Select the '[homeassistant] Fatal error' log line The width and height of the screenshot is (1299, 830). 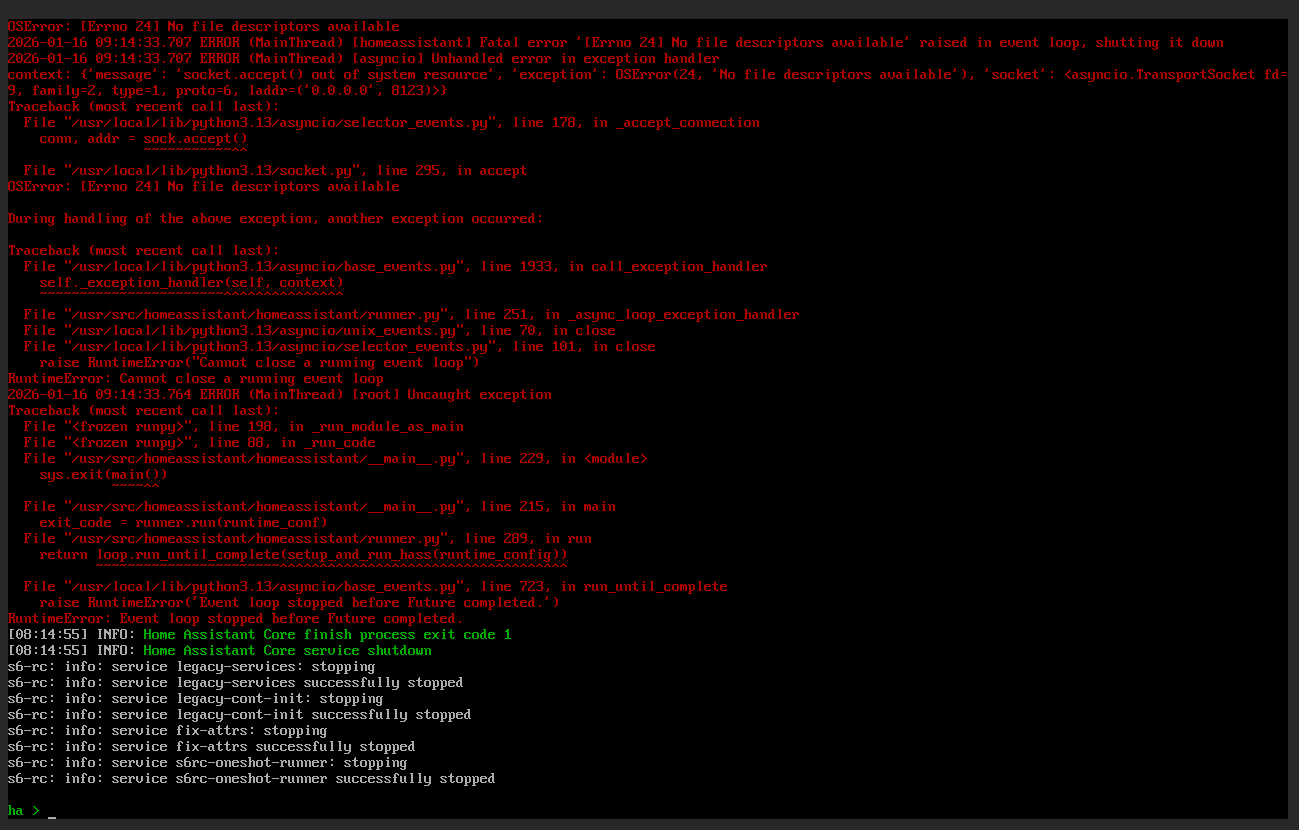(615, 43)
